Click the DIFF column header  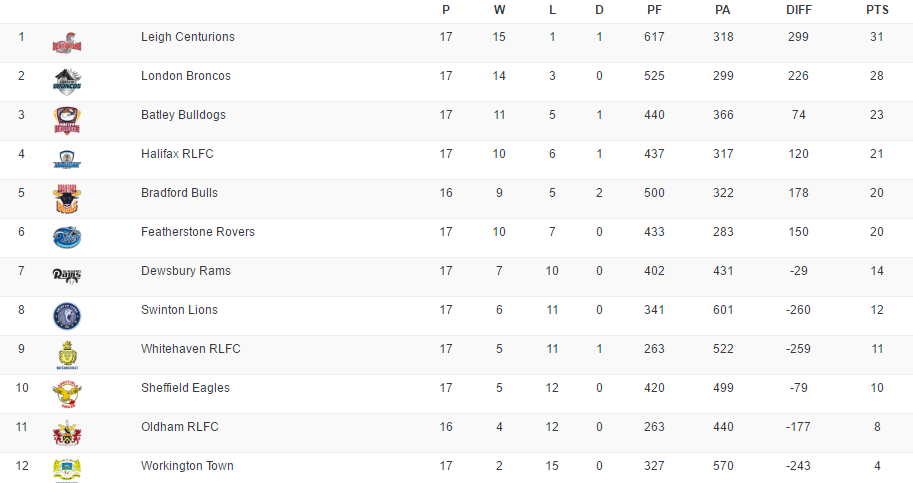(800, 10)
